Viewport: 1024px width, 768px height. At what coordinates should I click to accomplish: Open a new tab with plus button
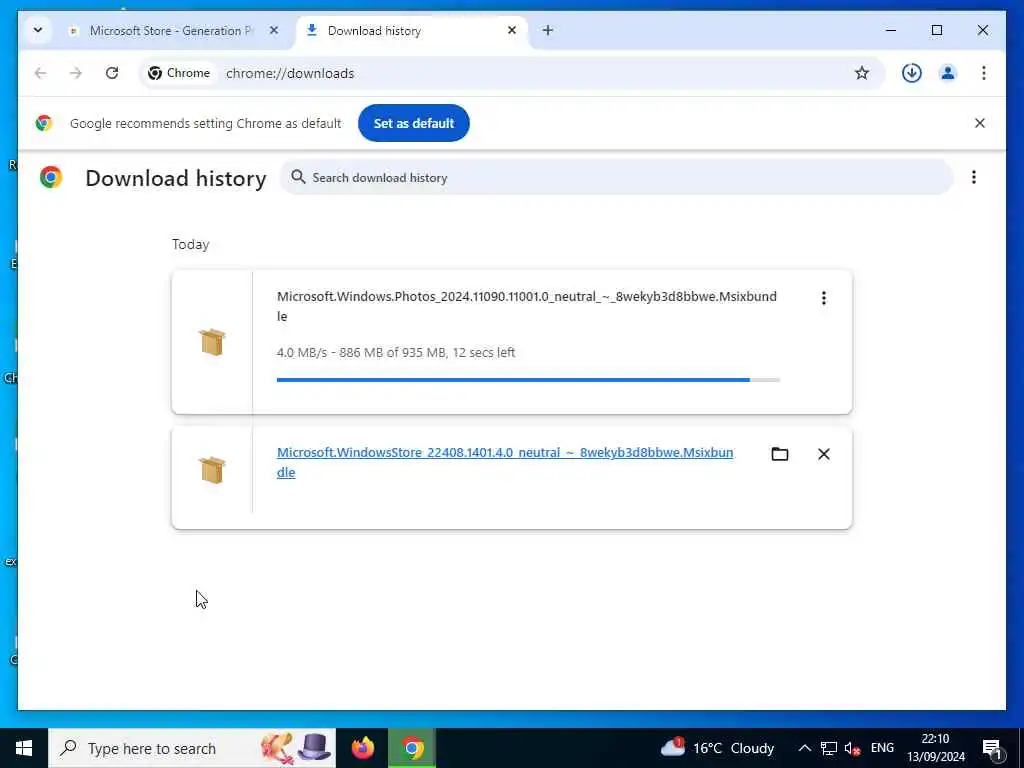click(x=548, y=30)
